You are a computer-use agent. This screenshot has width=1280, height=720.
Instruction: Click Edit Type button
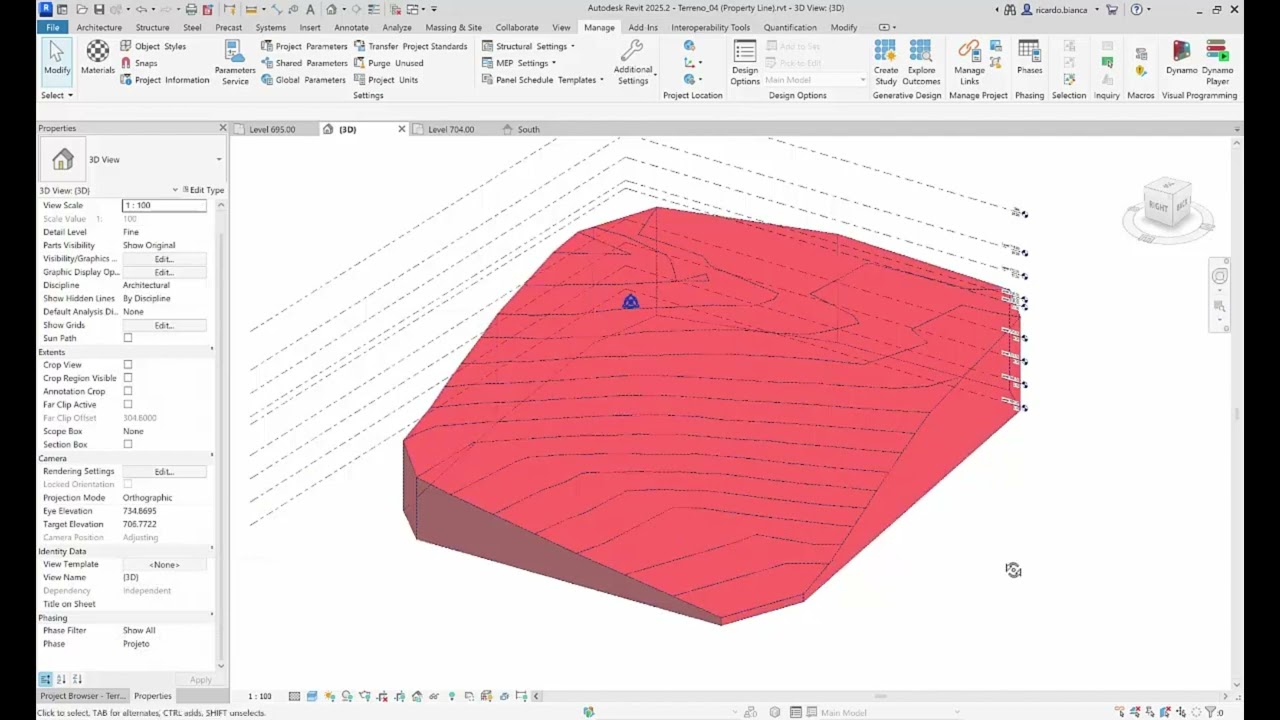click(x=203, y=190)
